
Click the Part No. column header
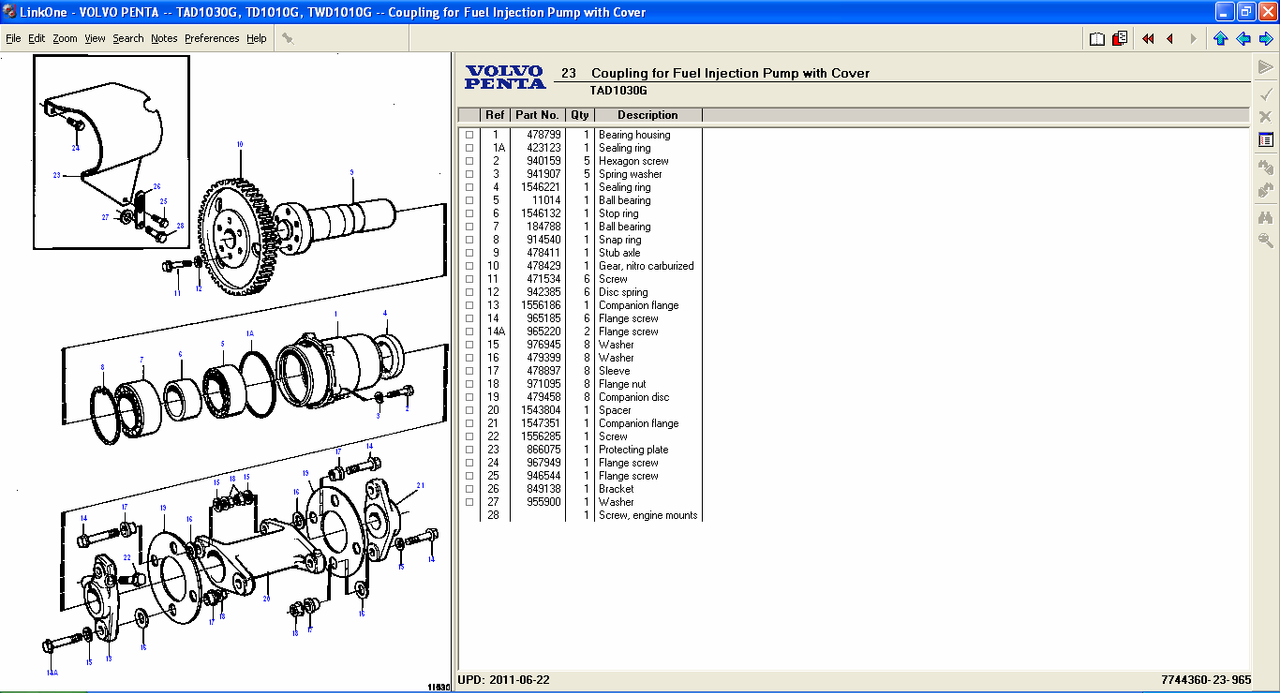[x=537, y=115]
